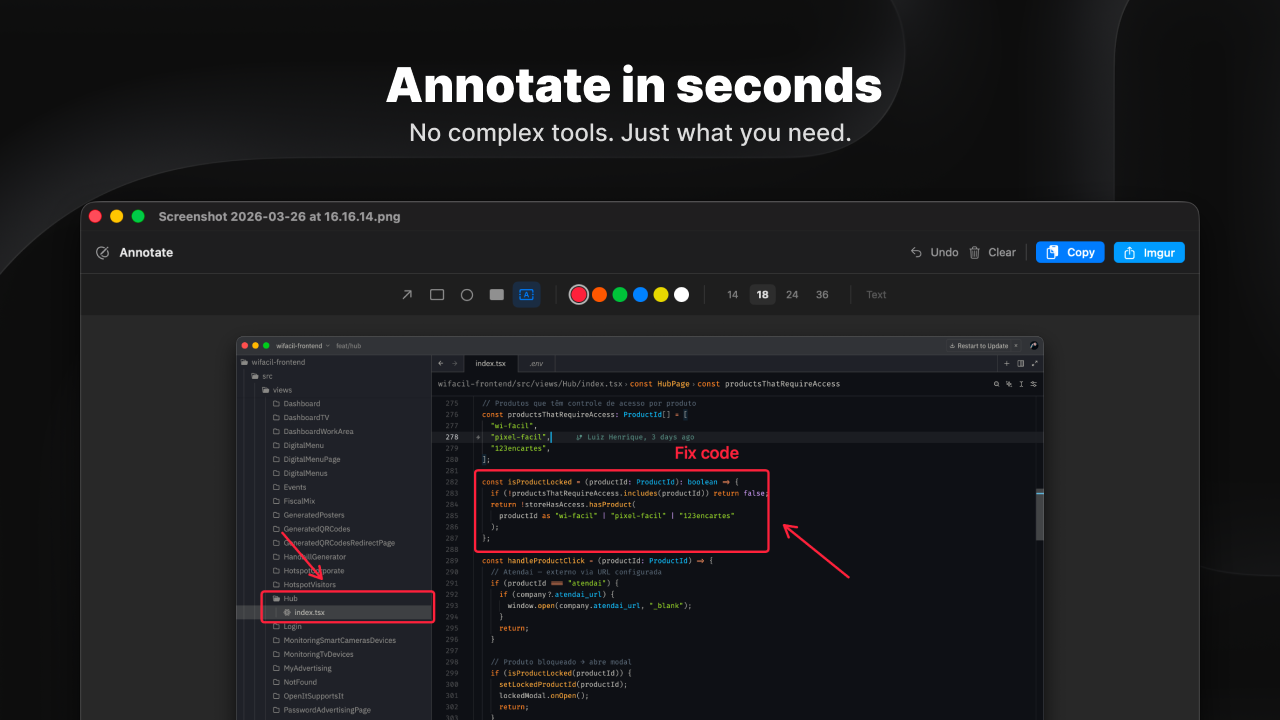Select the filled rectangle tool

point(497,295)
